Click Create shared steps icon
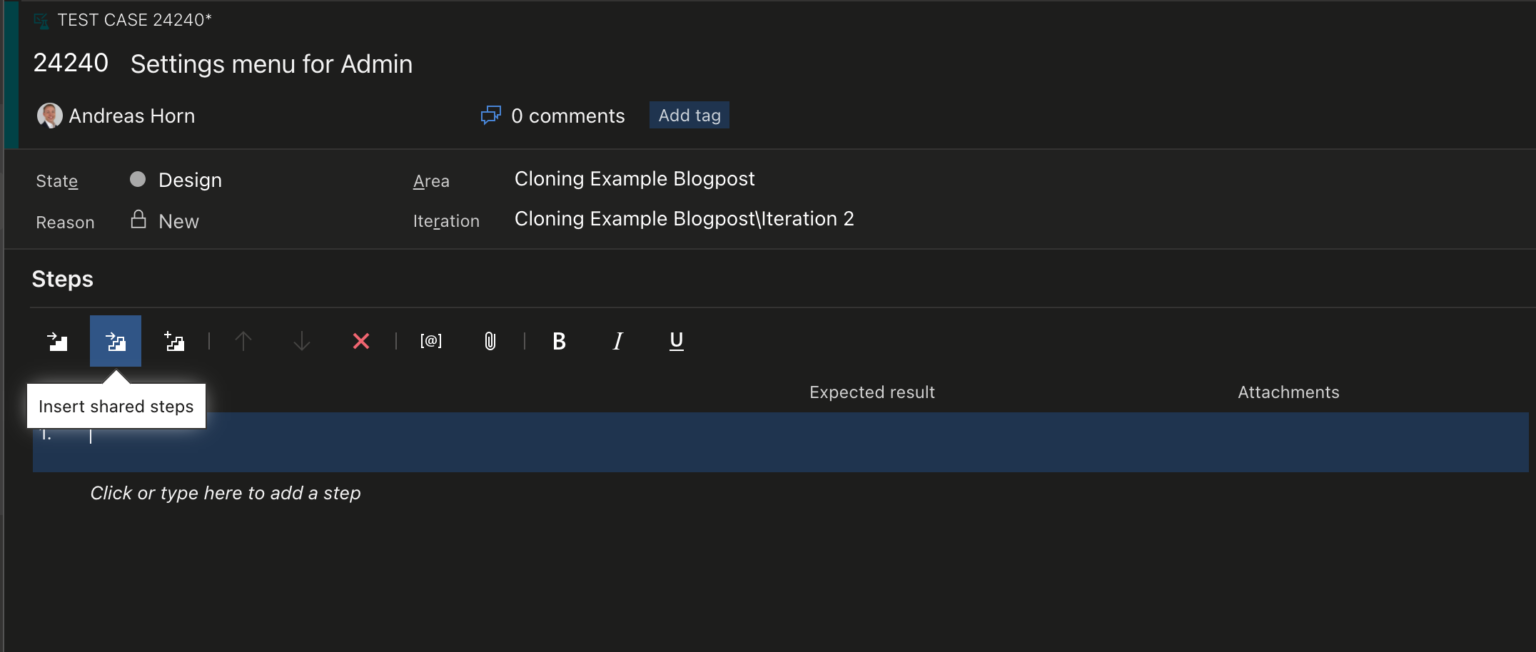This screenshot has width=1536, height=652. 175,342
